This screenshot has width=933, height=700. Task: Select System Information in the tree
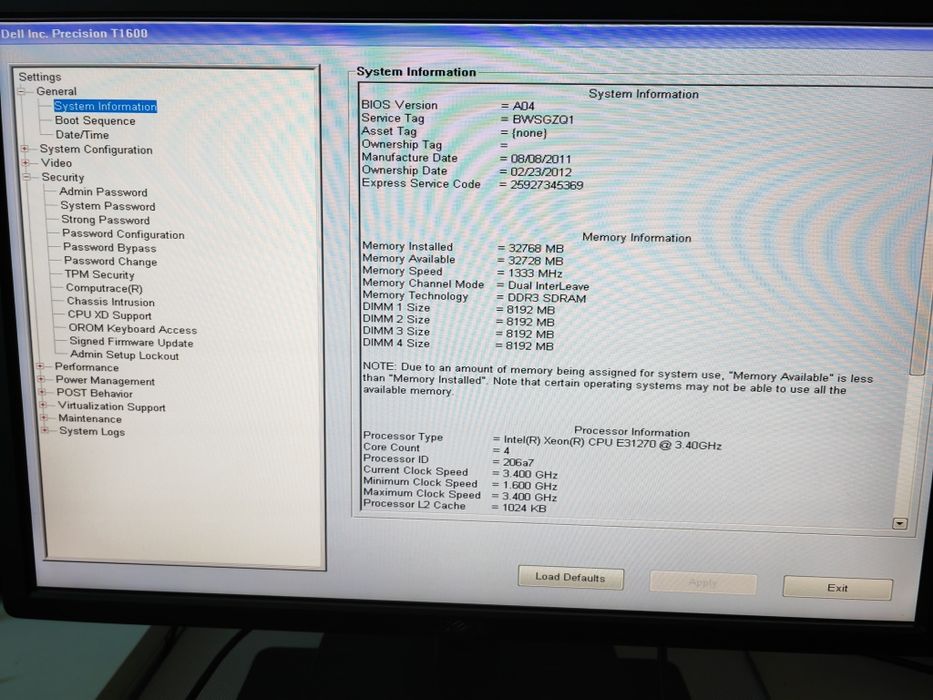point(105,106)
